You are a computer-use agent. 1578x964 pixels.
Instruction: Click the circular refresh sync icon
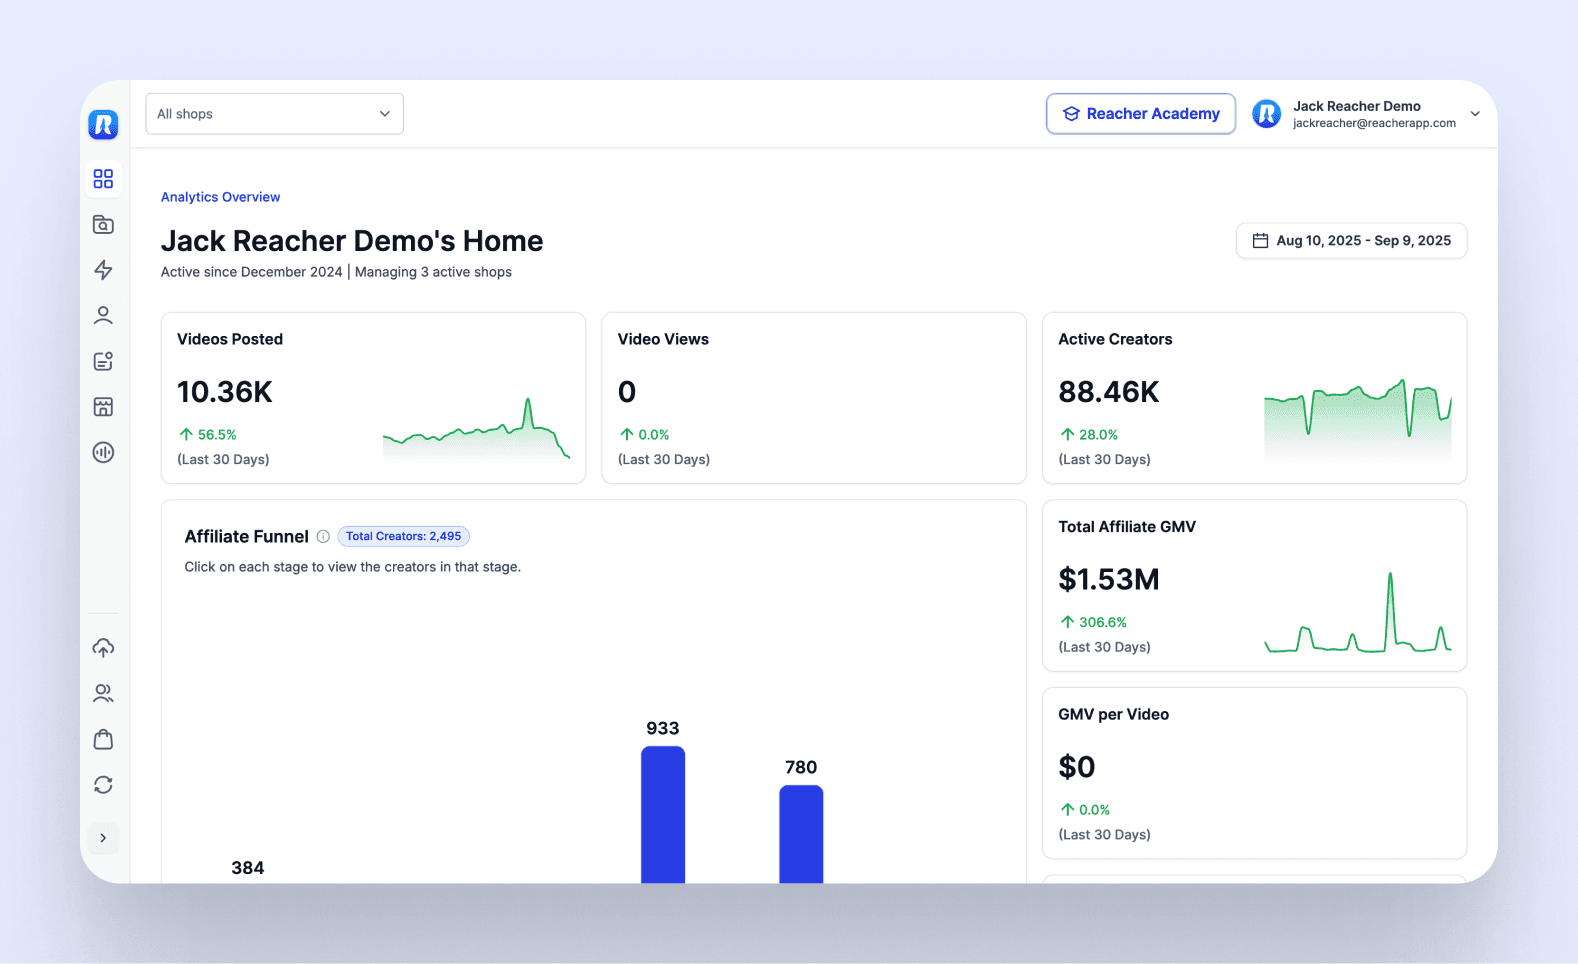[103, 785]
